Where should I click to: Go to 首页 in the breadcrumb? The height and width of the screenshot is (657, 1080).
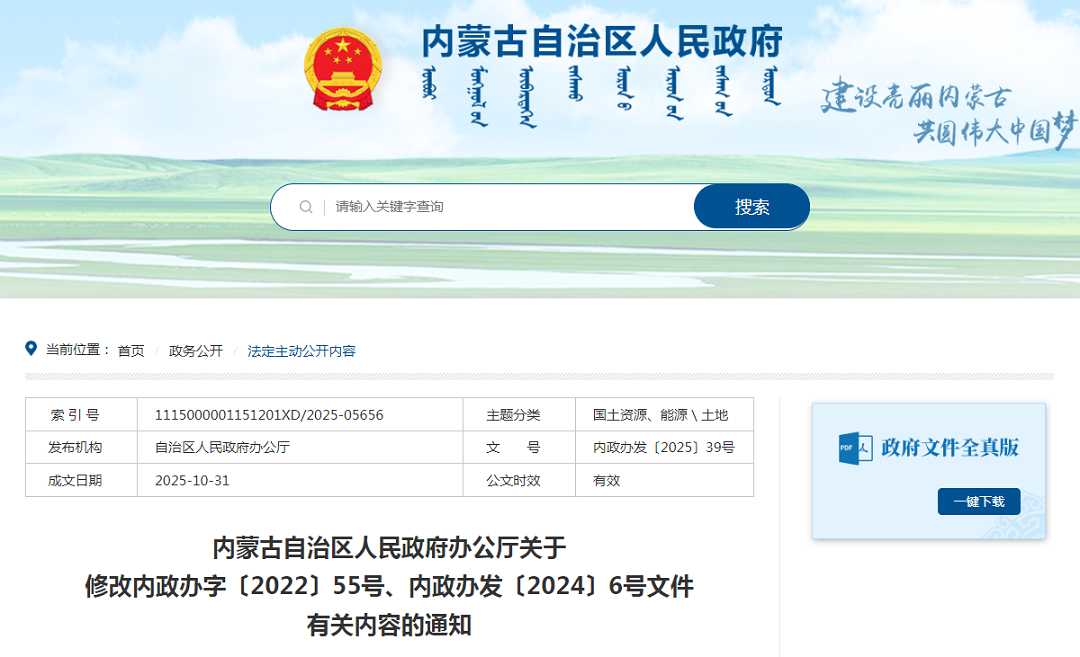(131, 351)
